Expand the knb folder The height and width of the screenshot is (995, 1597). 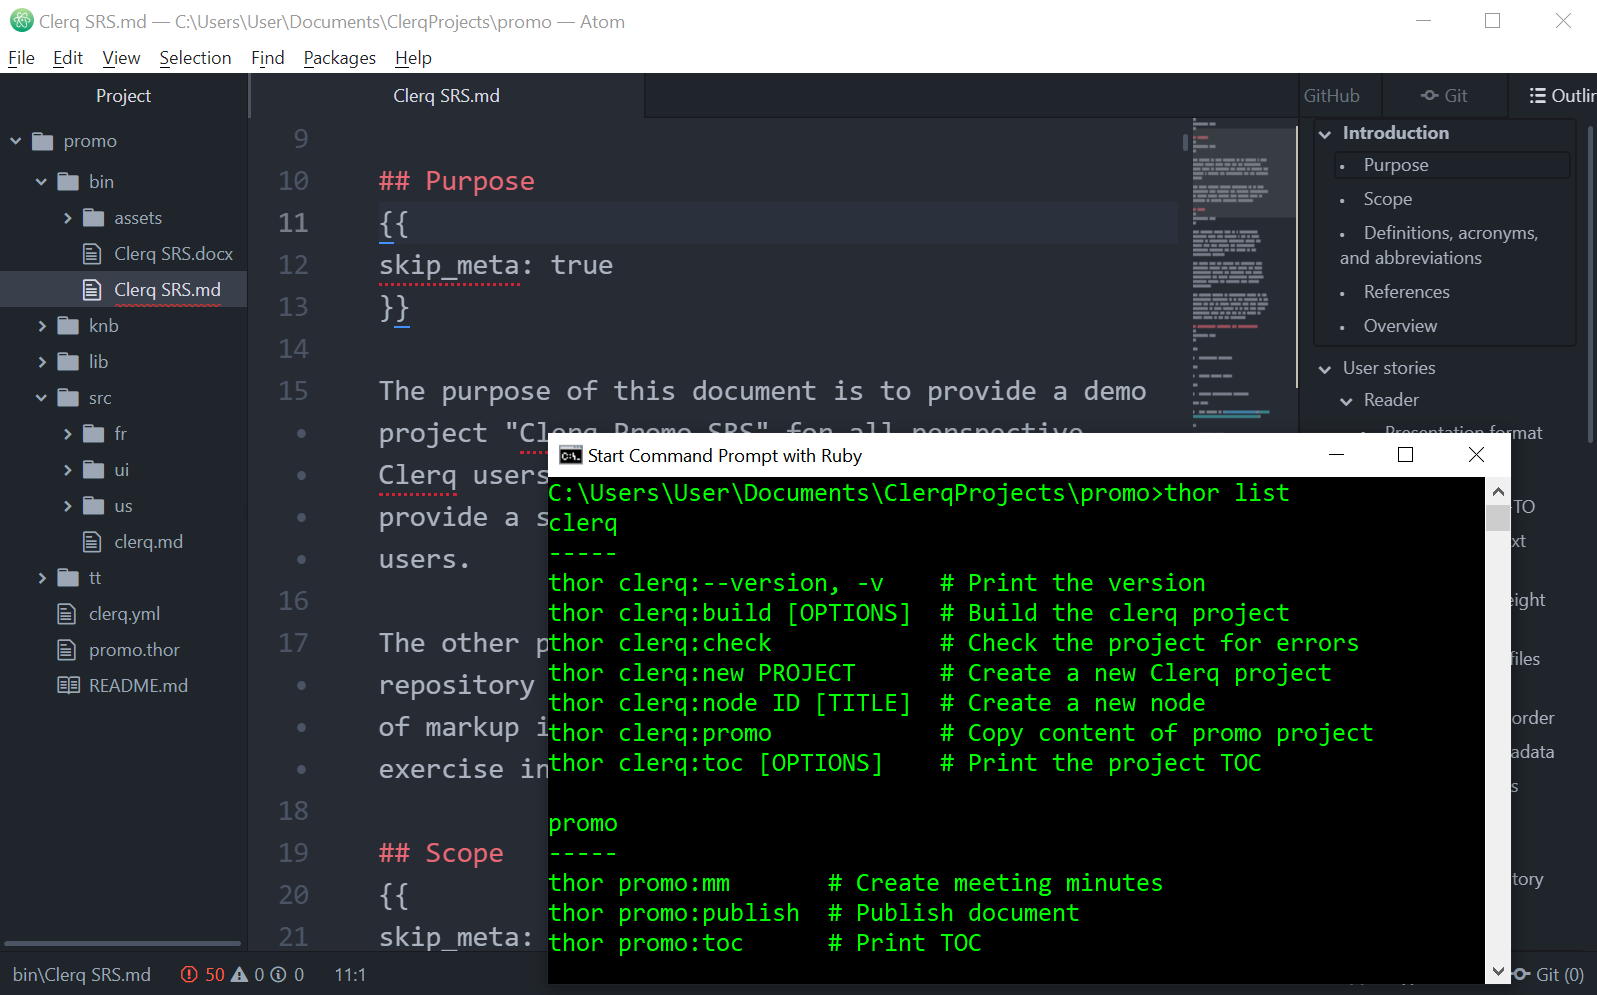(x=42, y=326)
